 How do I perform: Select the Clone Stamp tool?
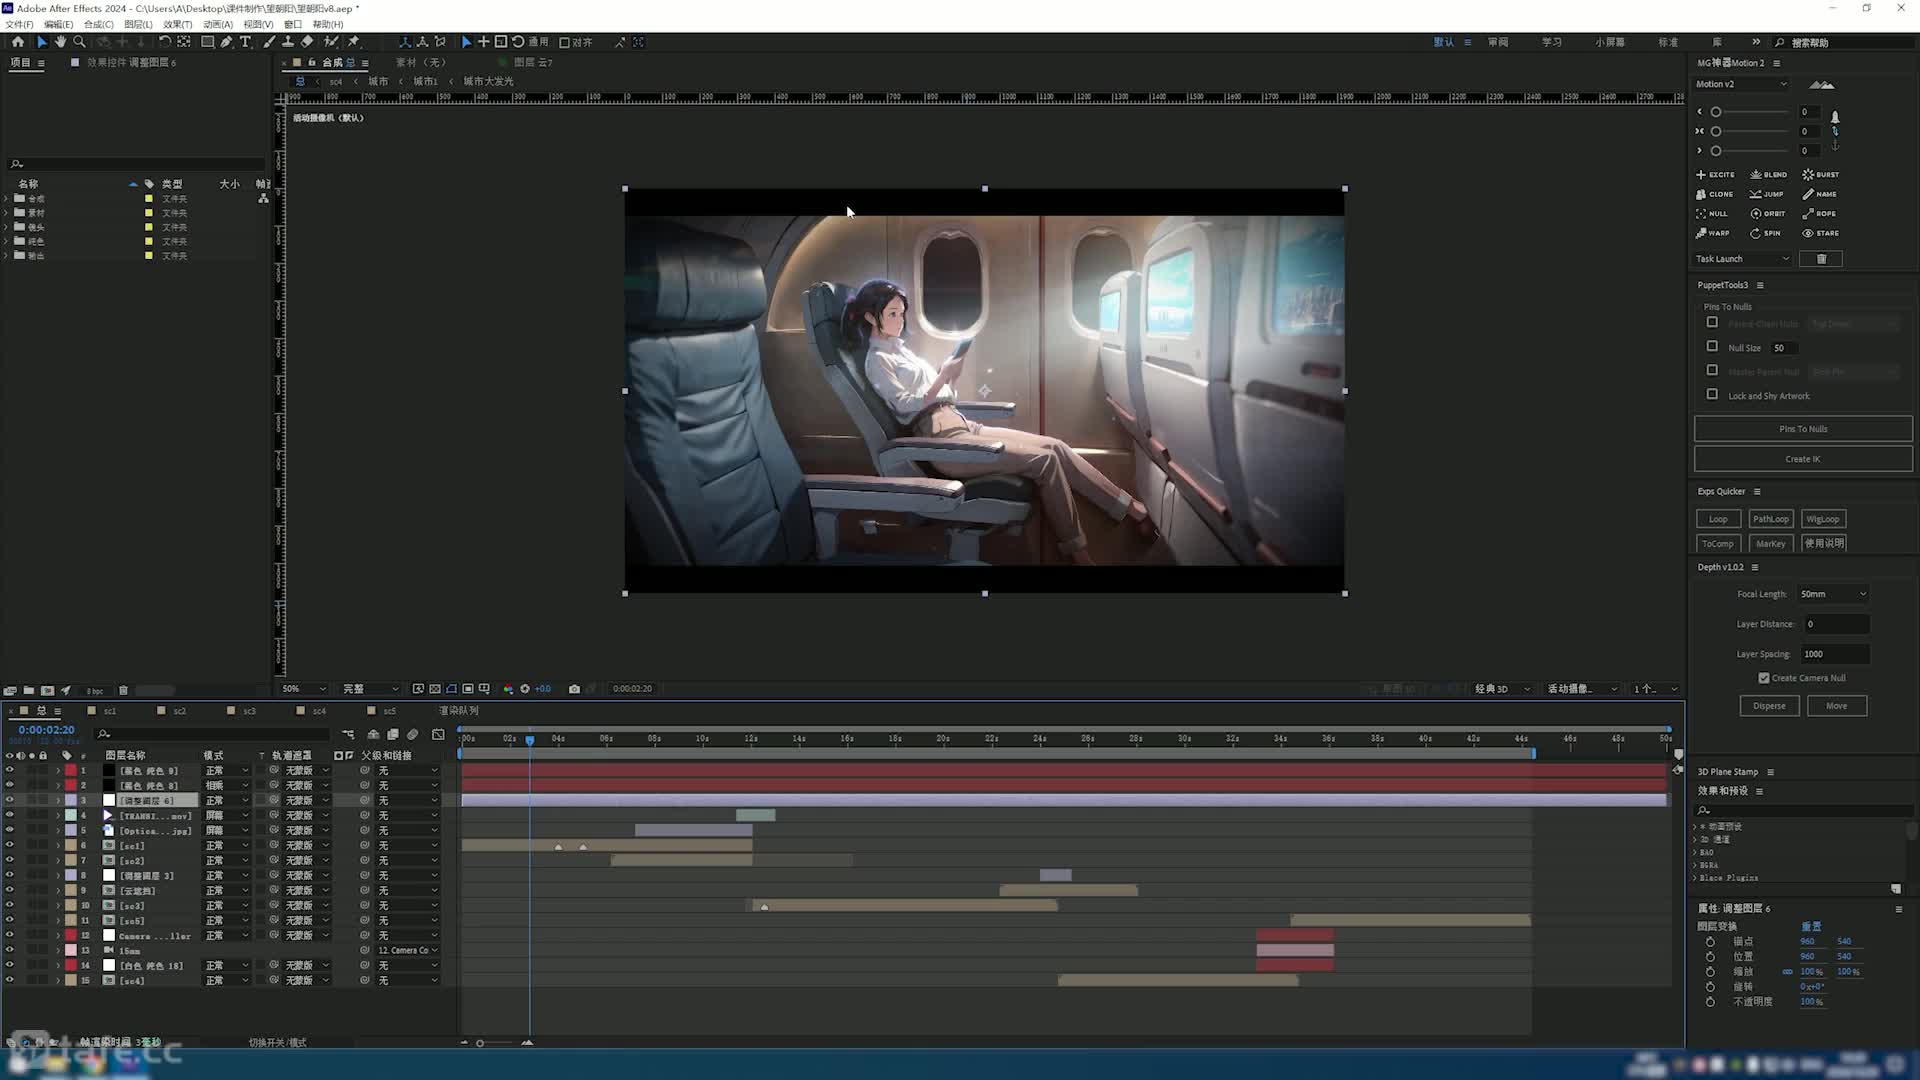tap(288, 42)
